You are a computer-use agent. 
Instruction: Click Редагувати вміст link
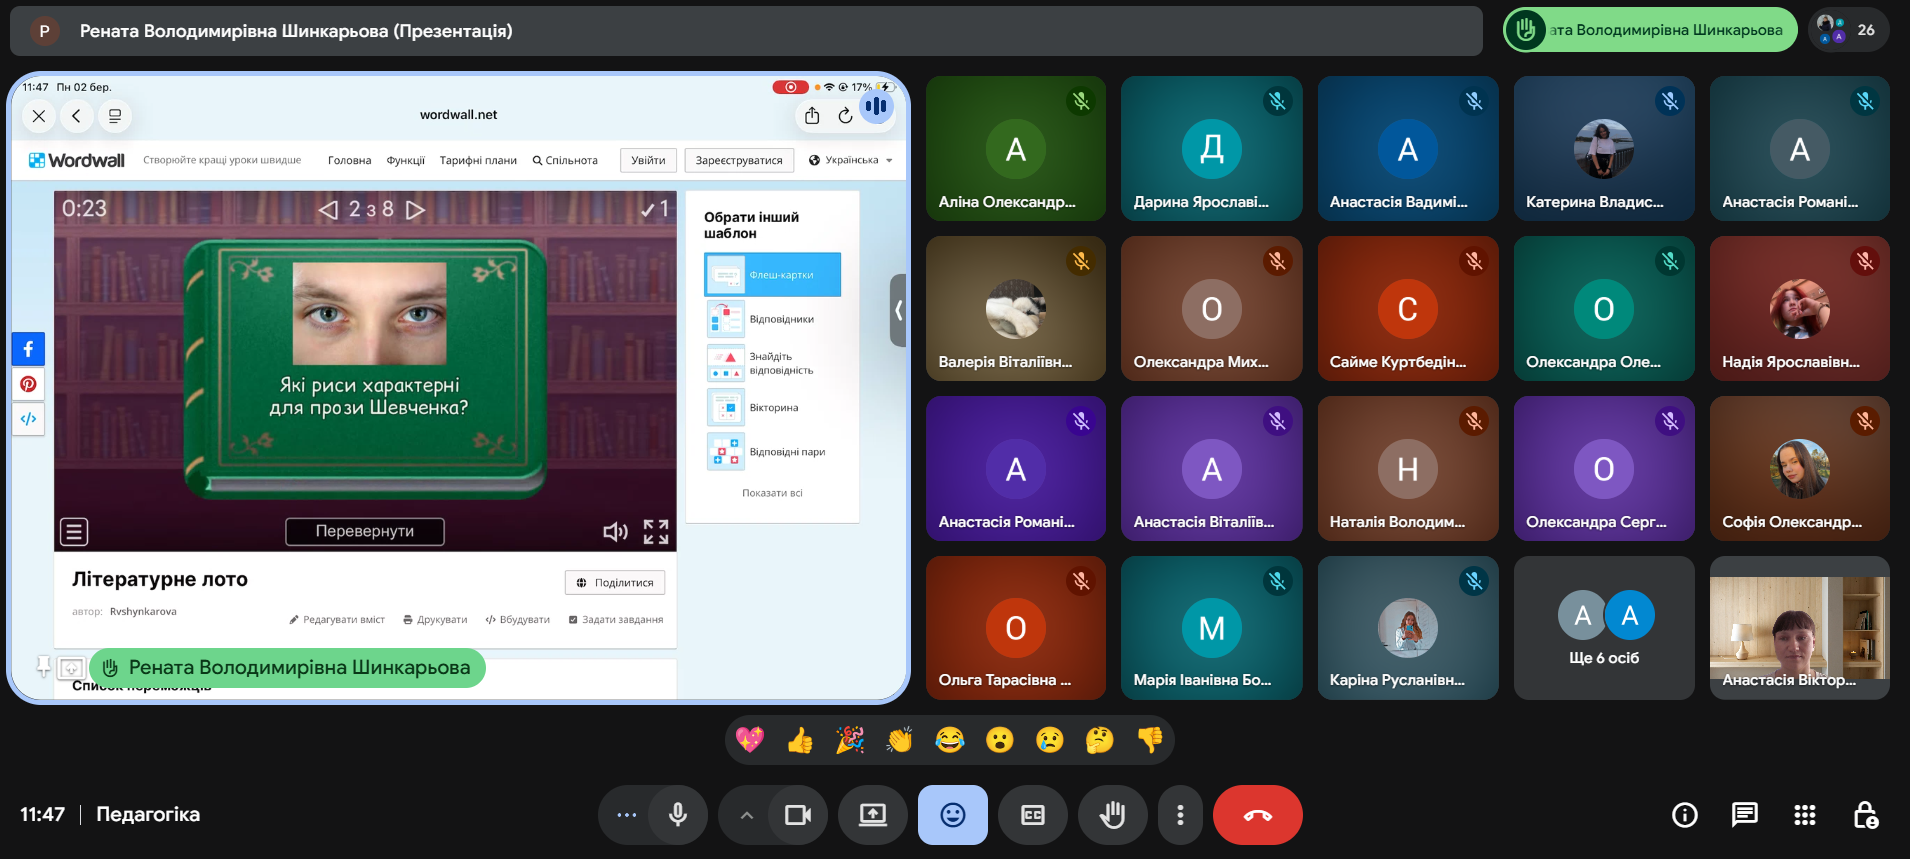click(x=337, y=620)
